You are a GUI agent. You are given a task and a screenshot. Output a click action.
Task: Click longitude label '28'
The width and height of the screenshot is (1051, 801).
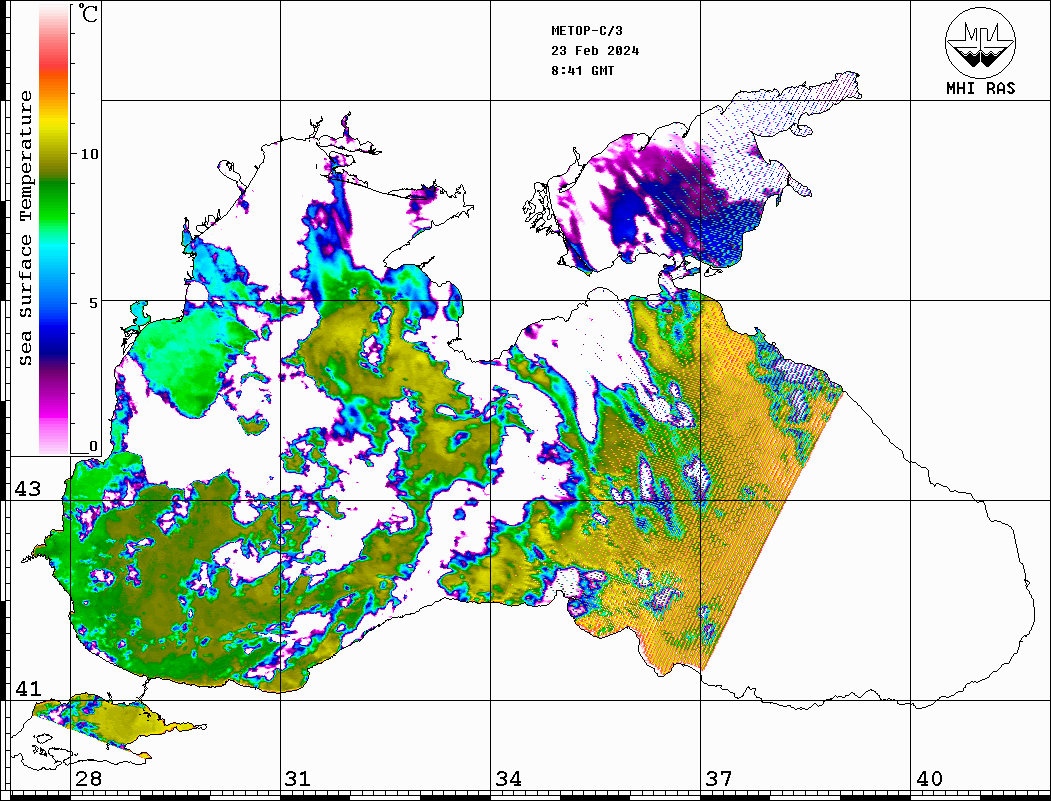coord(89,779)
